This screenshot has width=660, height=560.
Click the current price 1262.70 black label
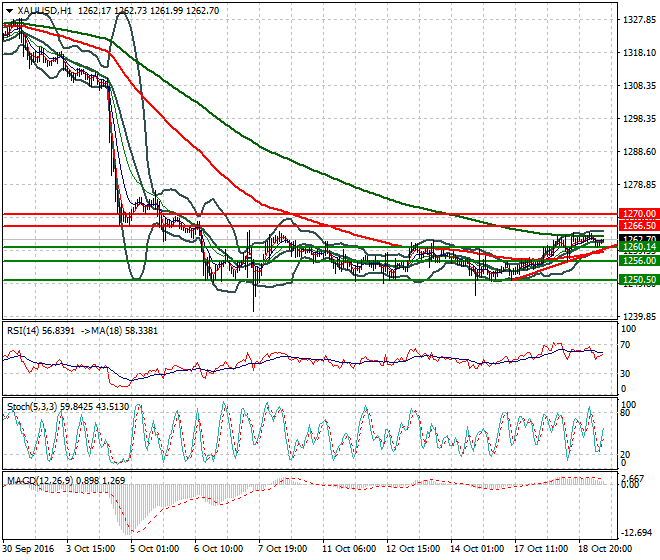(639, 238)
